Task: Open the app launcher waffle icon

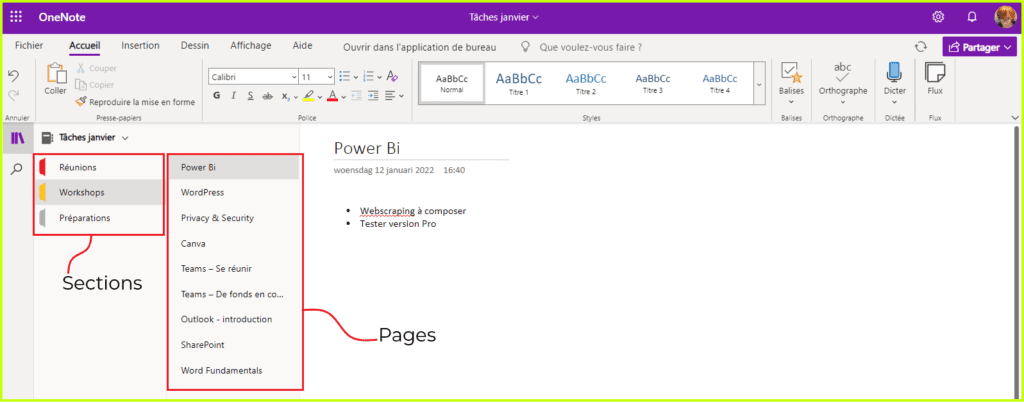Action: pos(16,17)
